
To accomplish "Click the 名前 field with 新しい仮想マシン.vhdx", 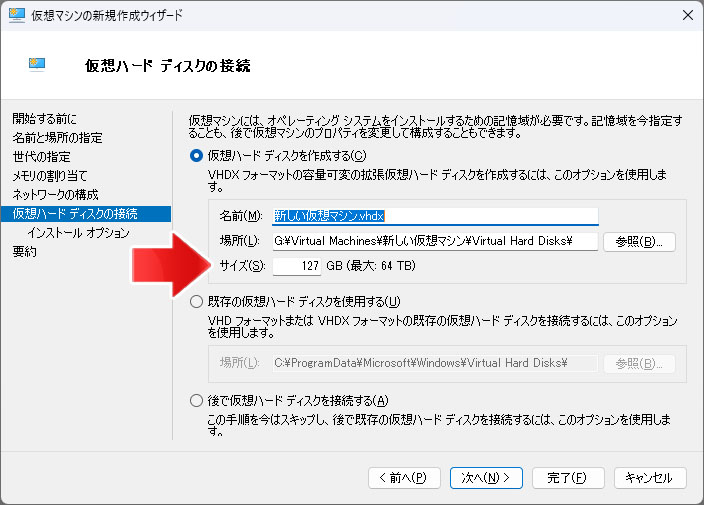I will click(x=435, y=216).
